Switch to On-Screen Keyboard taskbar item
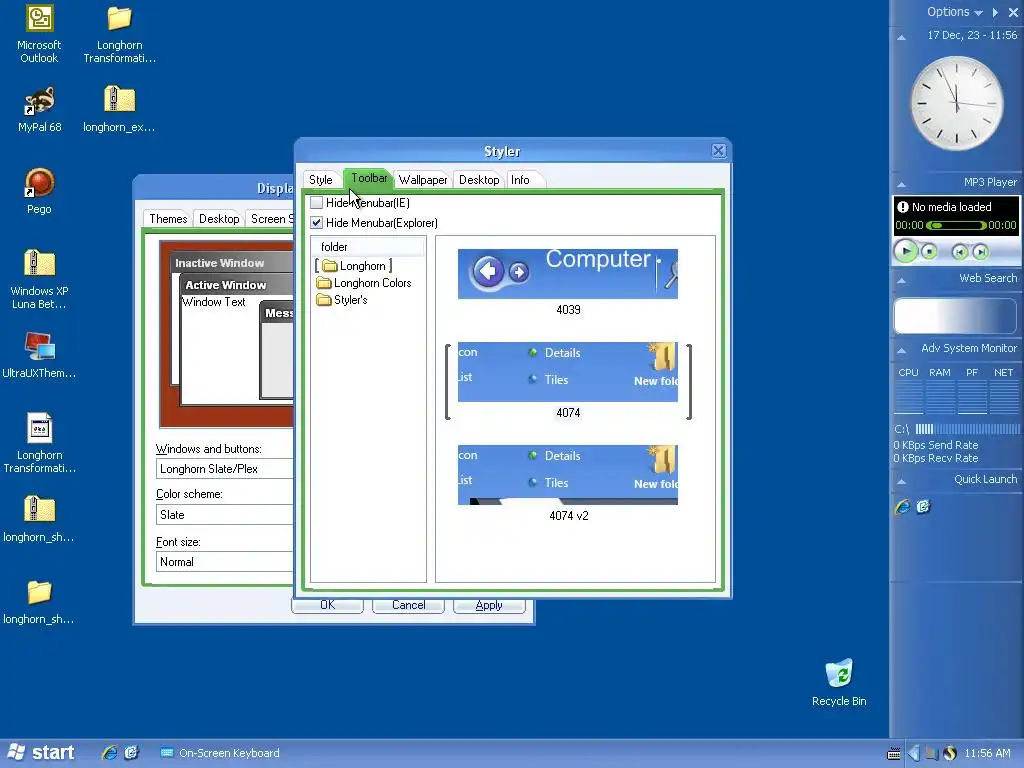 221,753
